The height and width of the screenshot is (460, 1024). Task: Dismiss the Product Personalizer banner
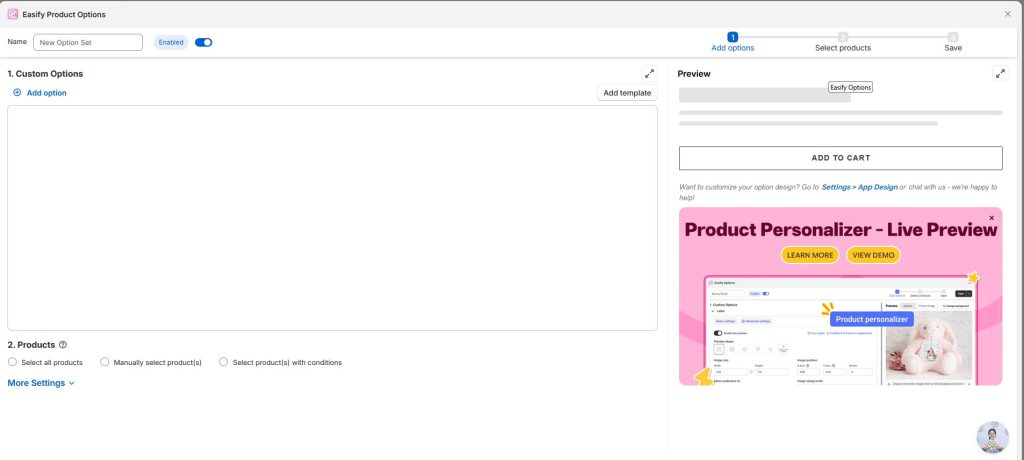[x=992, y=217]
